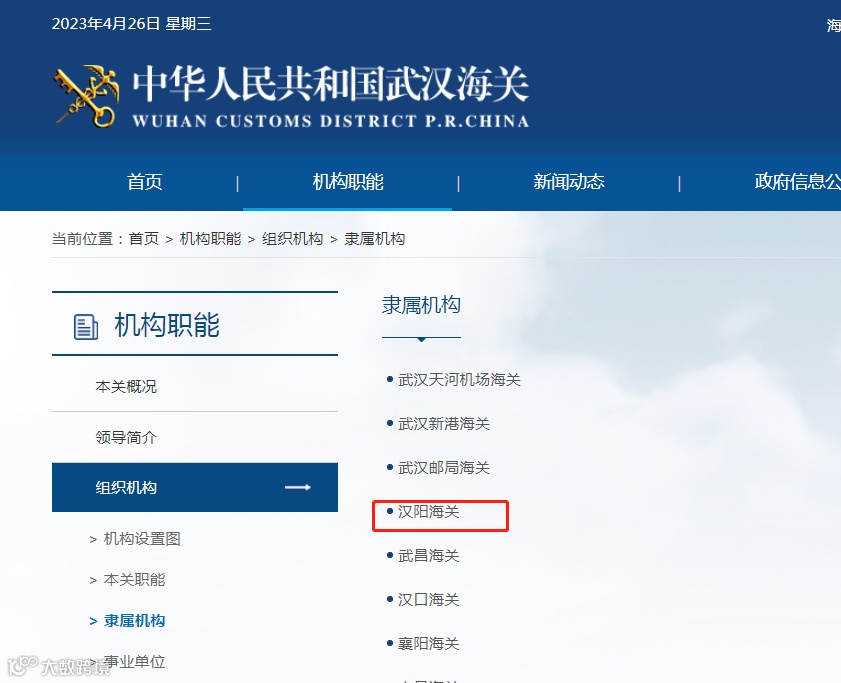Open the 首页 navigation tab

click(x=144, y=182)
